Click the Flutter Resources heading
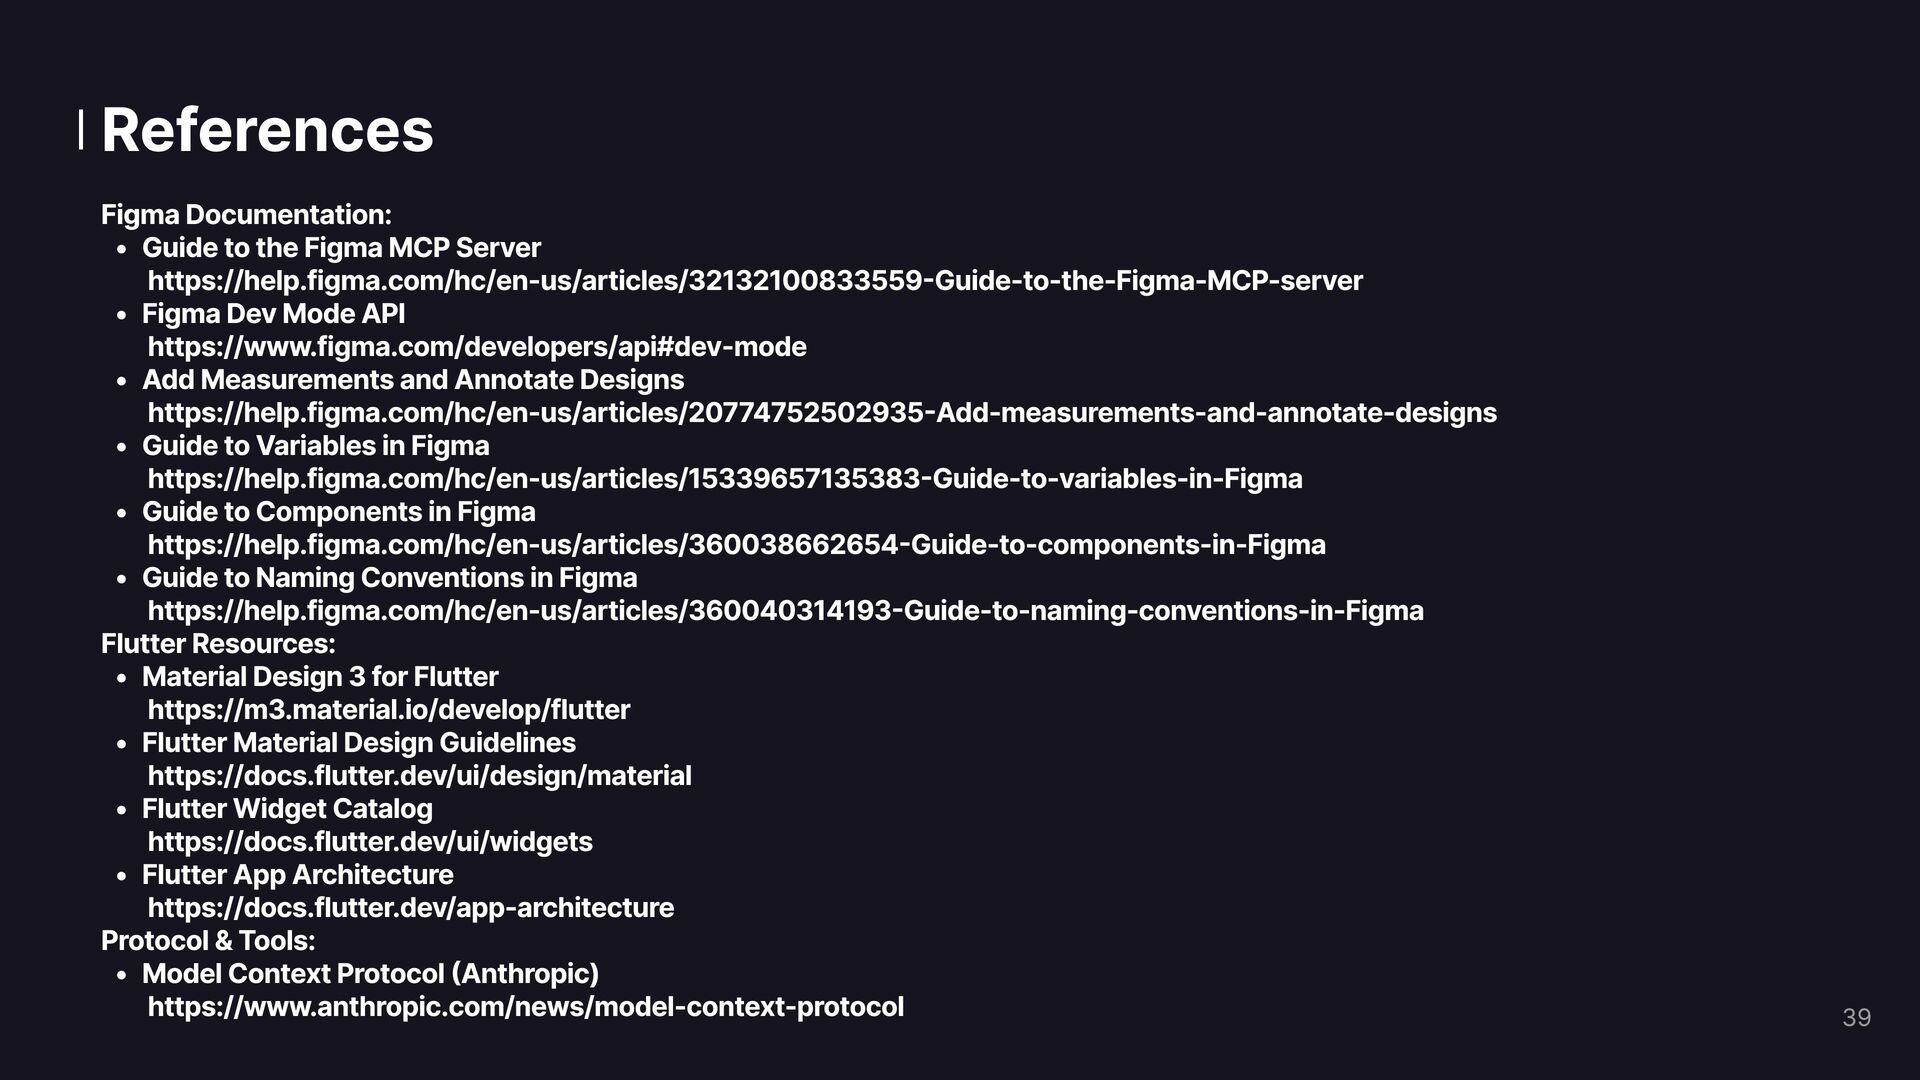 click(218, 644)
